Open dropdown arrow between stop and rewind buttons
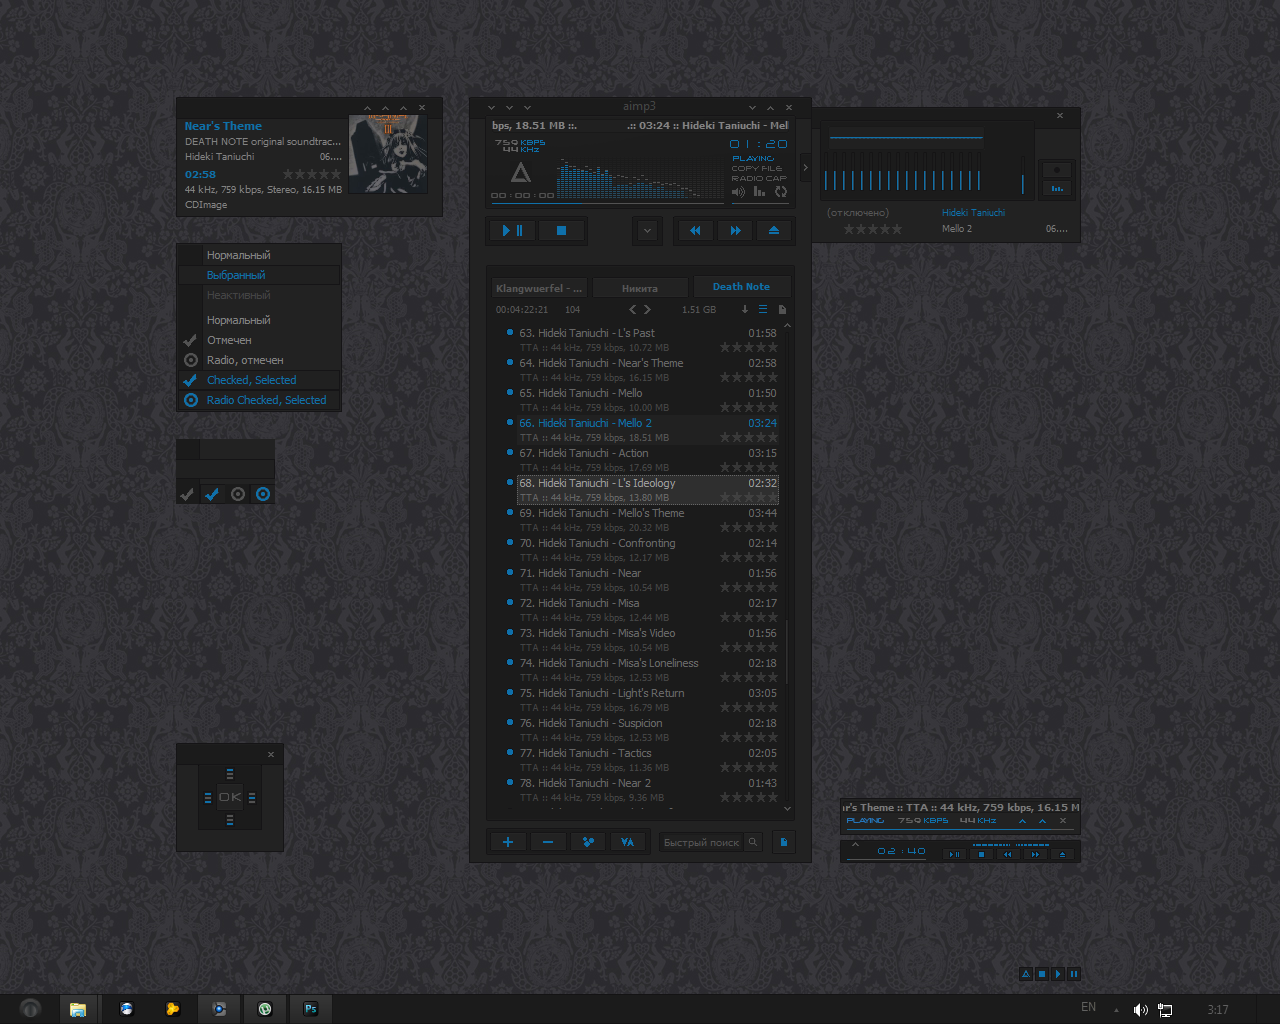The image size is (1280, 1024). tap(647, 231)
